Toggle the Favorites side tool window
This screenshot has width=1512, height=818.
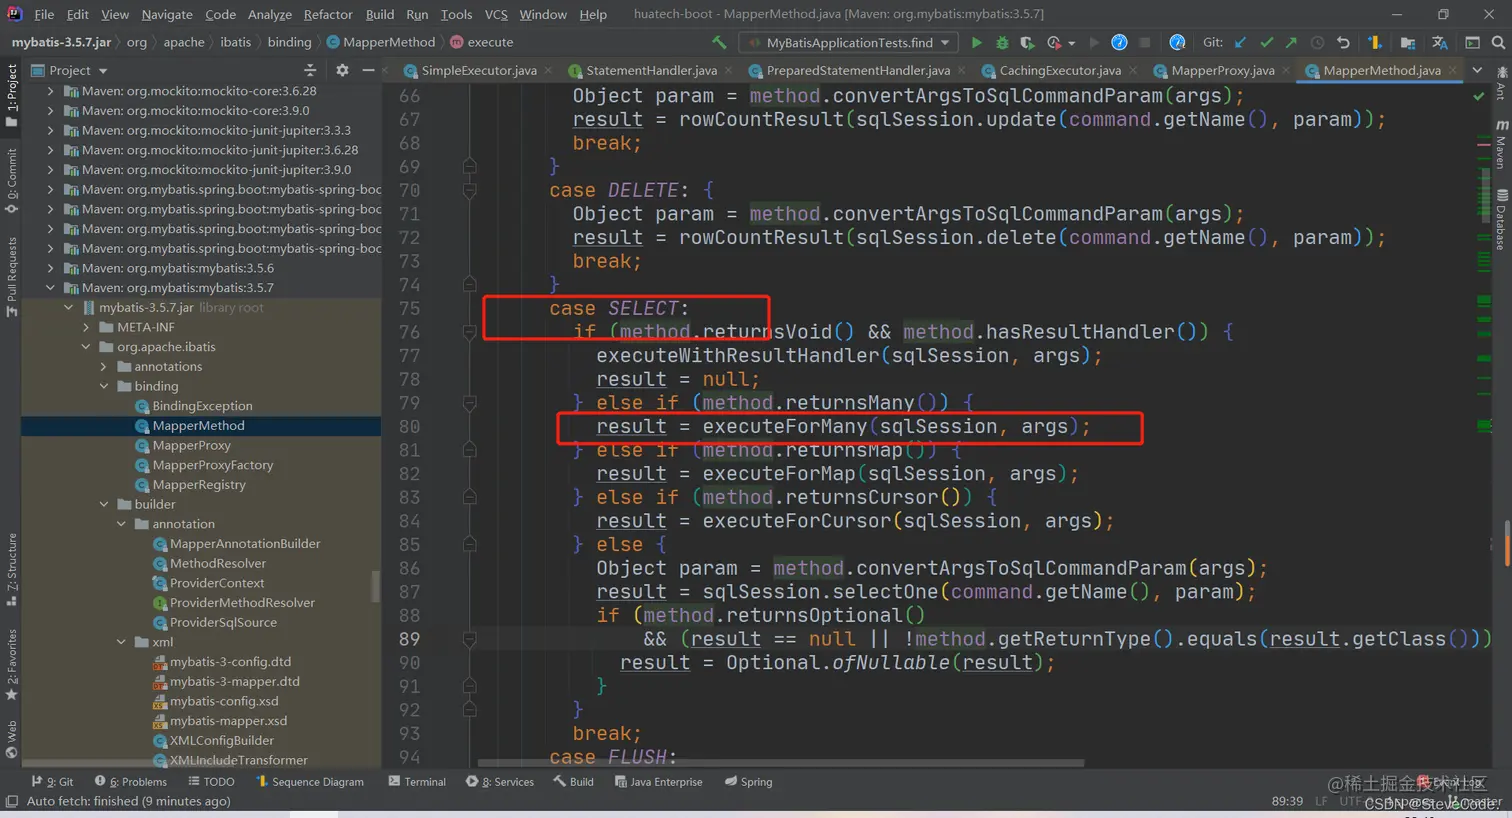tap(11, 665)
